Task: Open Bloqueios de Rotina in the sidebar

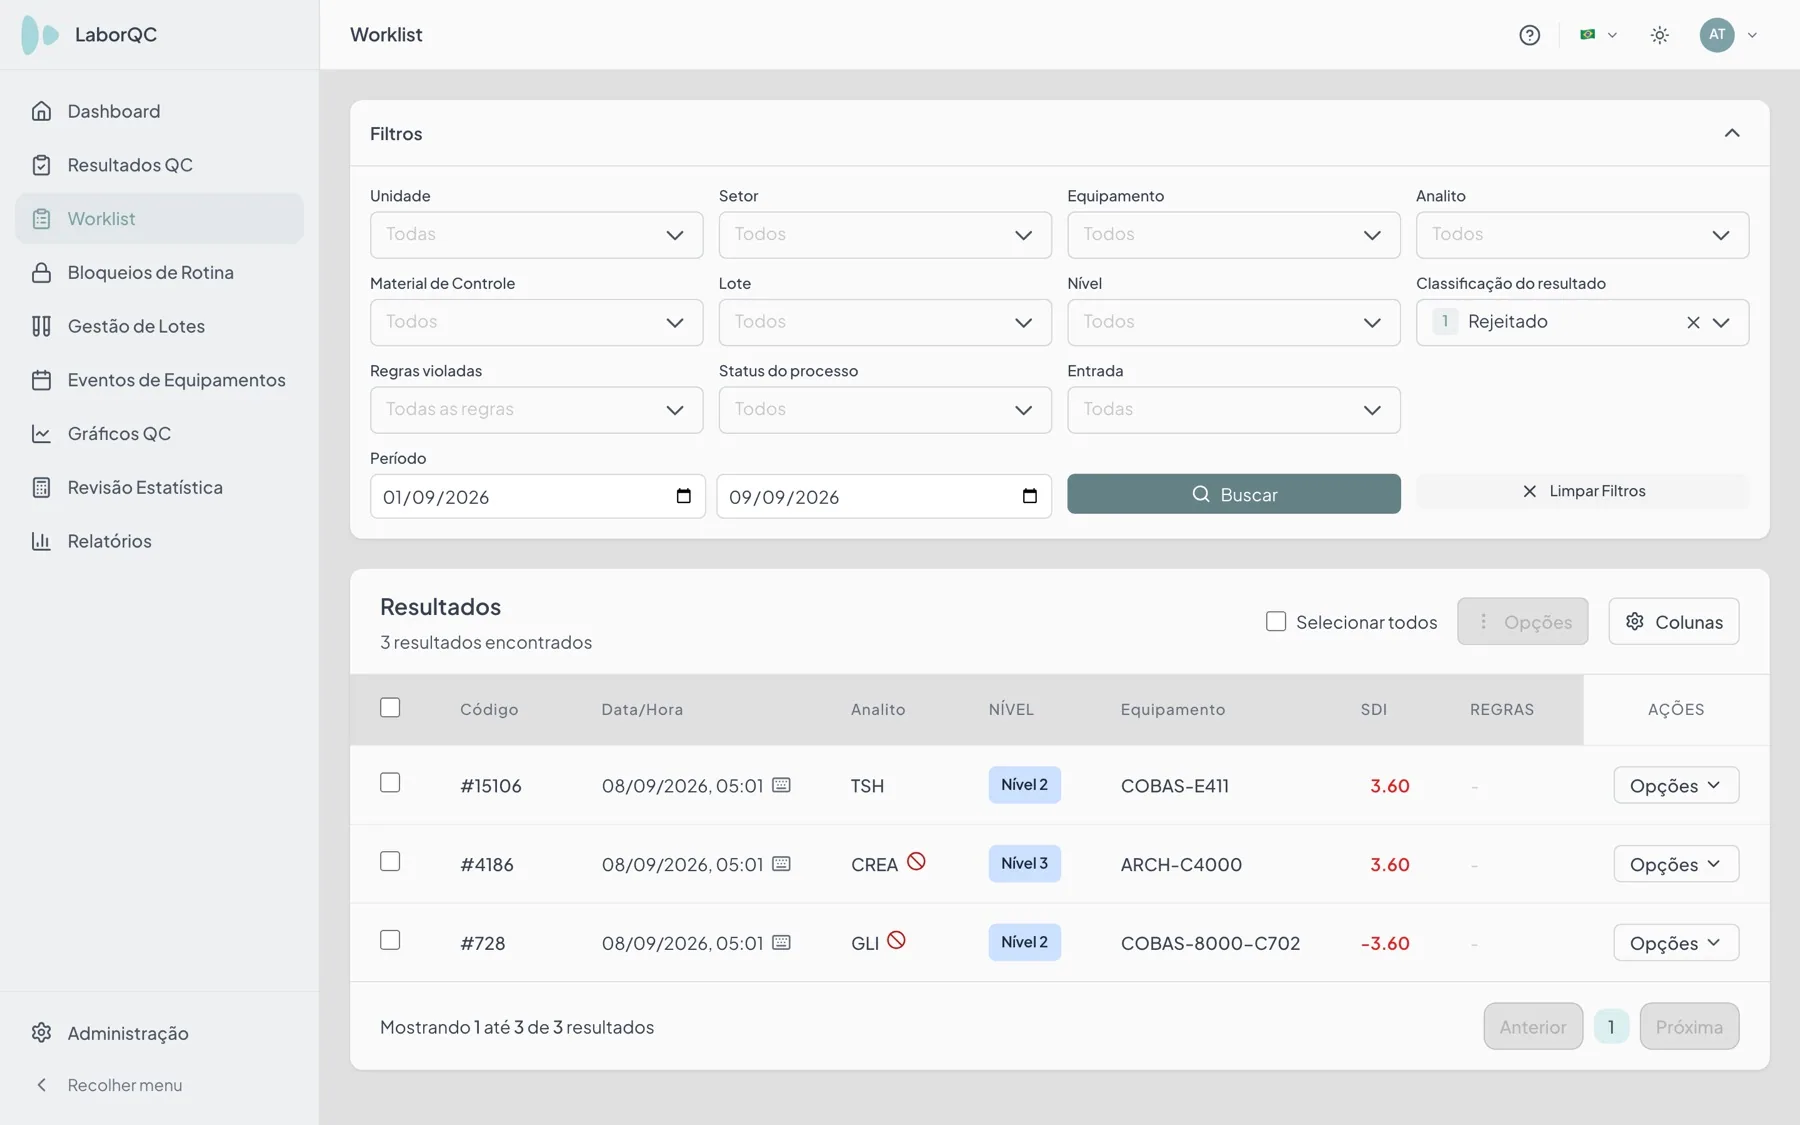Action: click(159, 272)
